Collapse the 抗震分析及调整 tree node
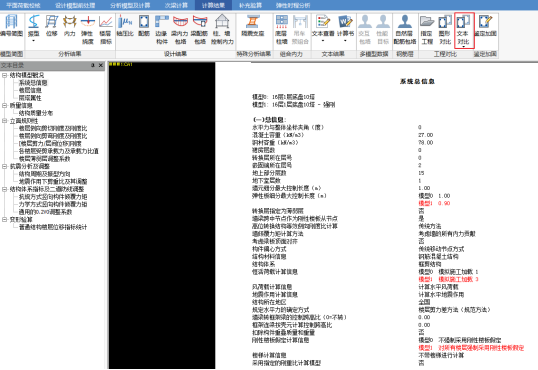Screen dimensions: 538x370 (x=4, y=166)
